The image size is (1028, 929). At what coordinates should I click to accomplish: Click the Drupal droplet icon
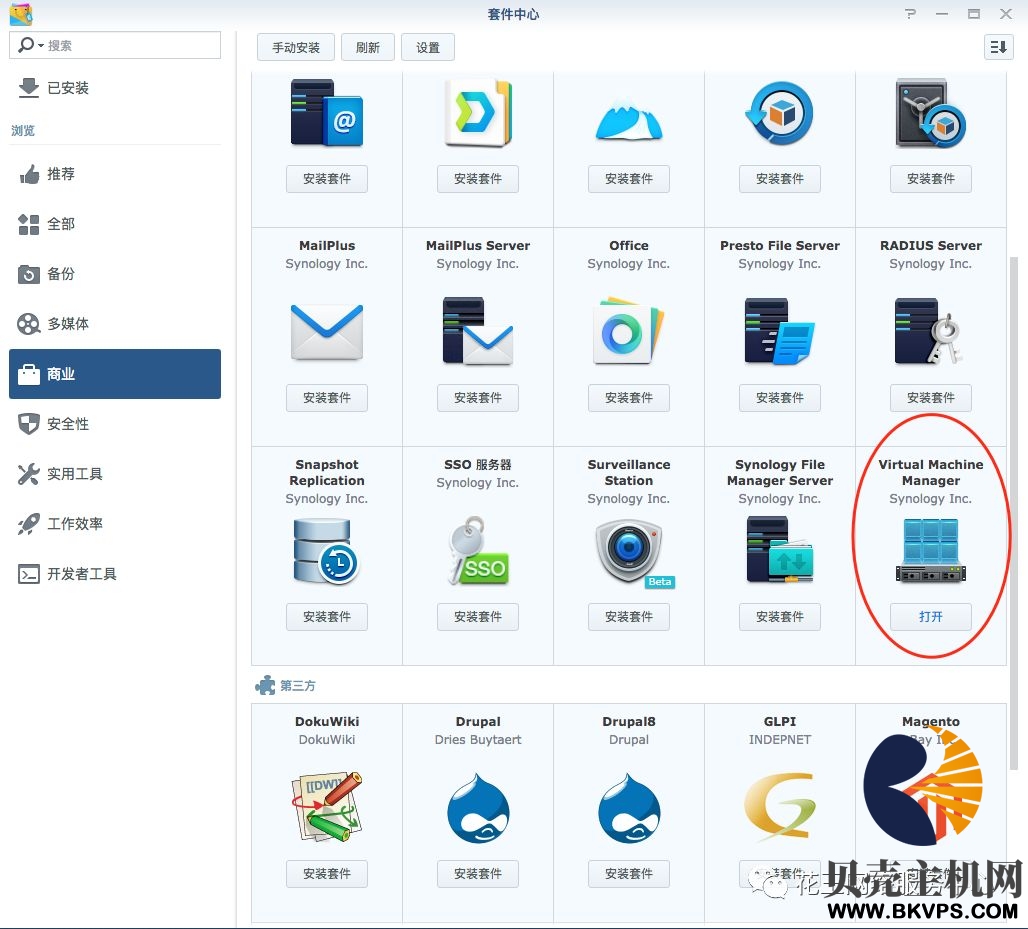[x=478, y=808]
